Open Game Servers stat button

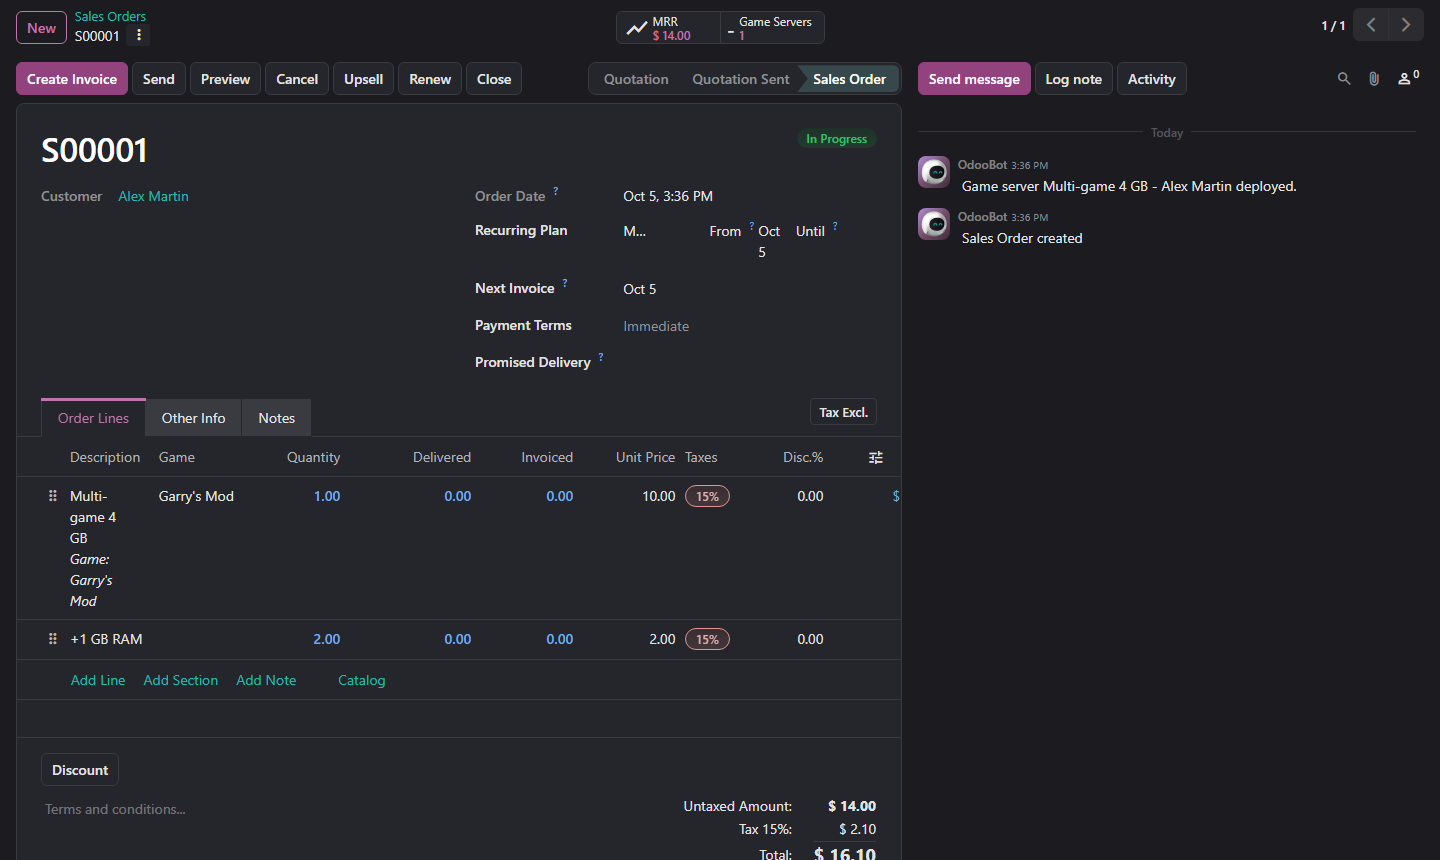click(x=772, y=28)
